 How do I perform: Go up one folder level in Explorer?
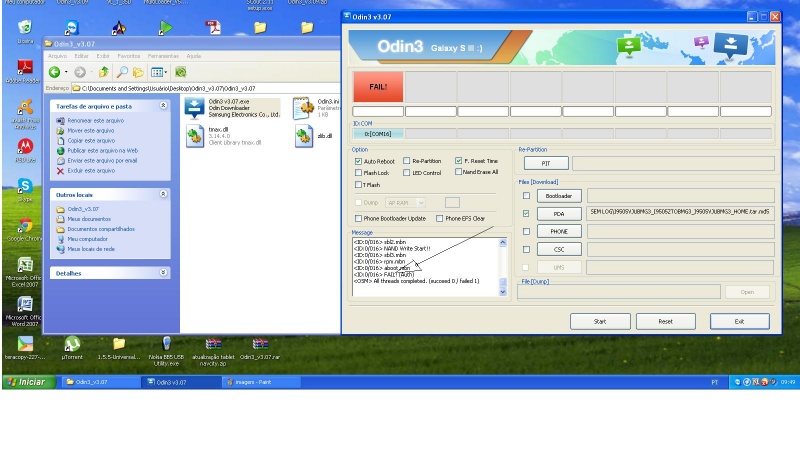pos(104,72)
